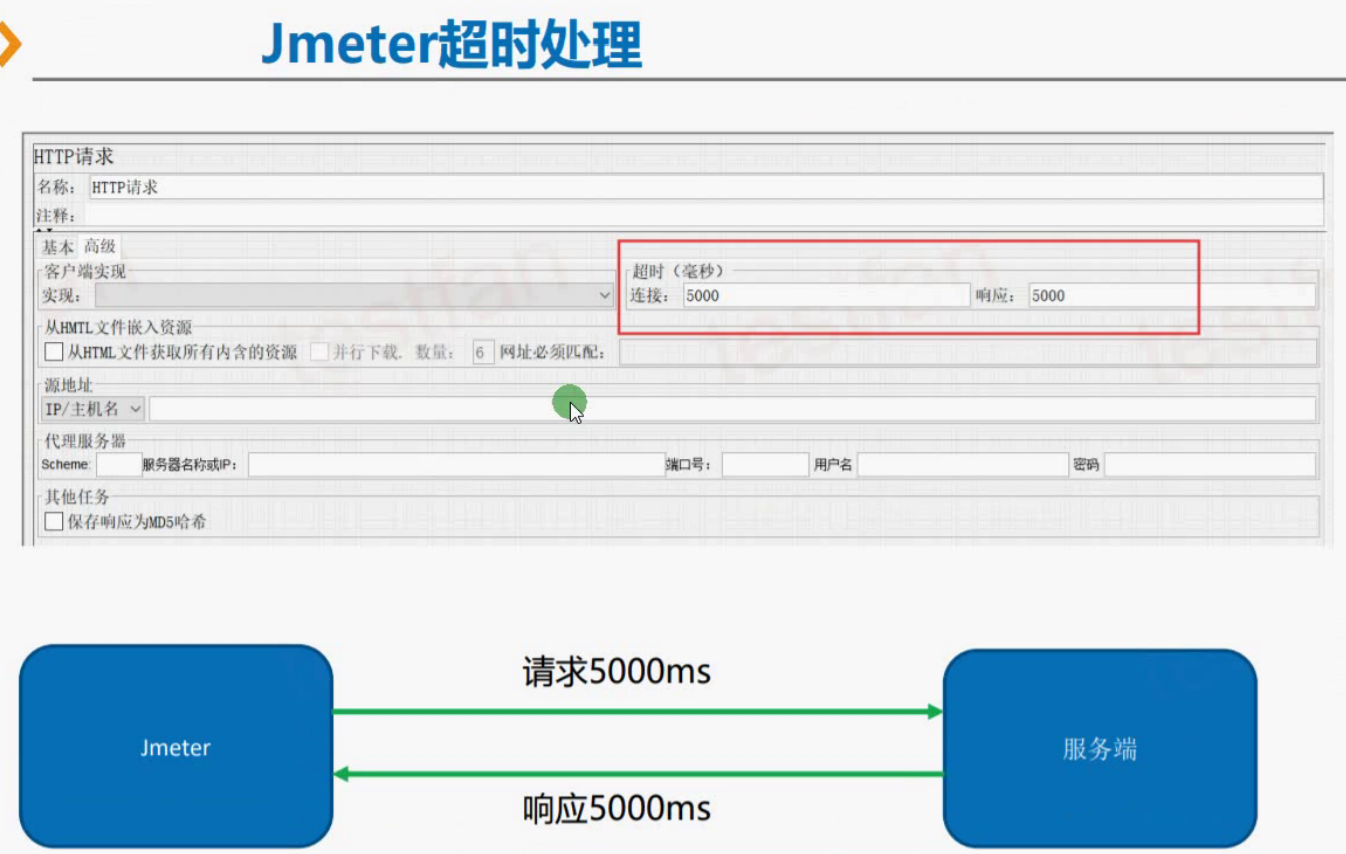Viewport: 1346px width, 854px height.
Task: Click the 响应 timeout field showing 5000
Action: (x=1172, y=295)
